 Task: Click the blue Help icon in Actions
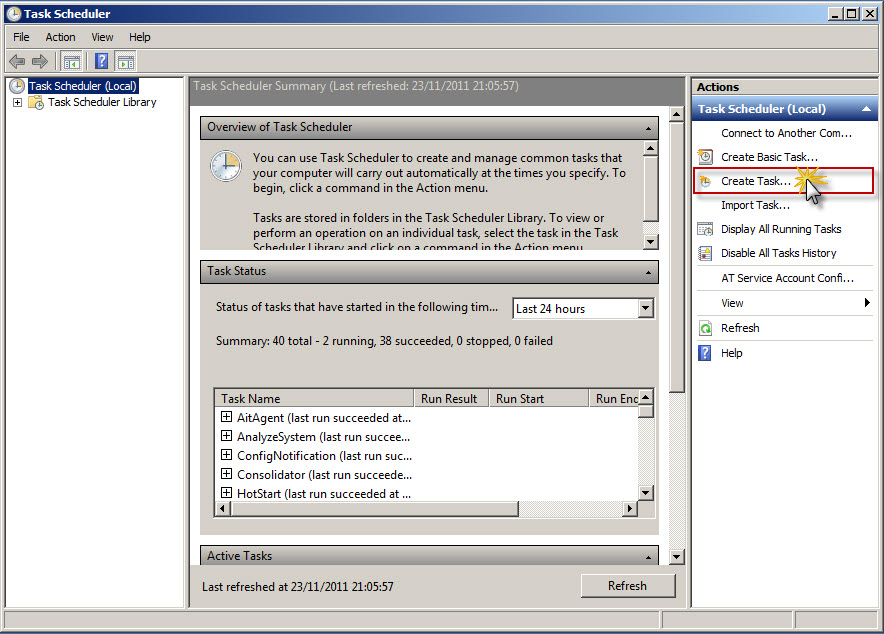pyautogui.click(x=705, y=353)
